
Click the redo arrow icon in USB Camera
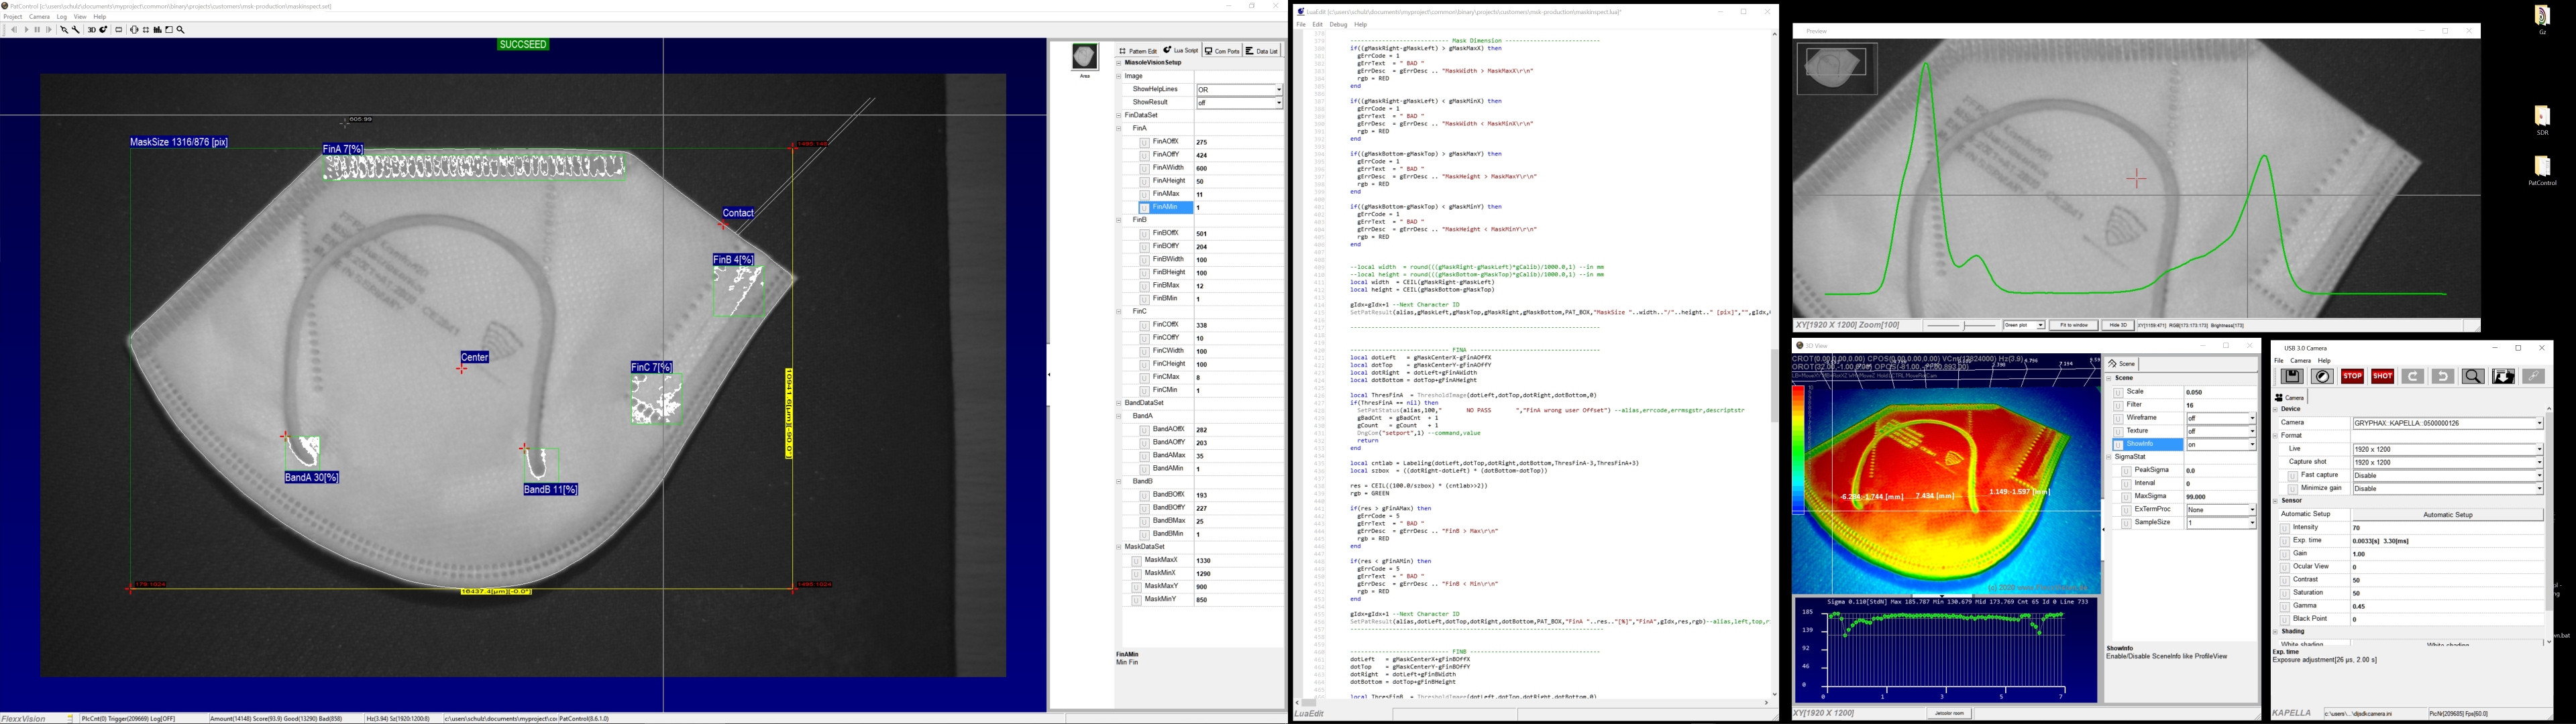[2412, 377]
